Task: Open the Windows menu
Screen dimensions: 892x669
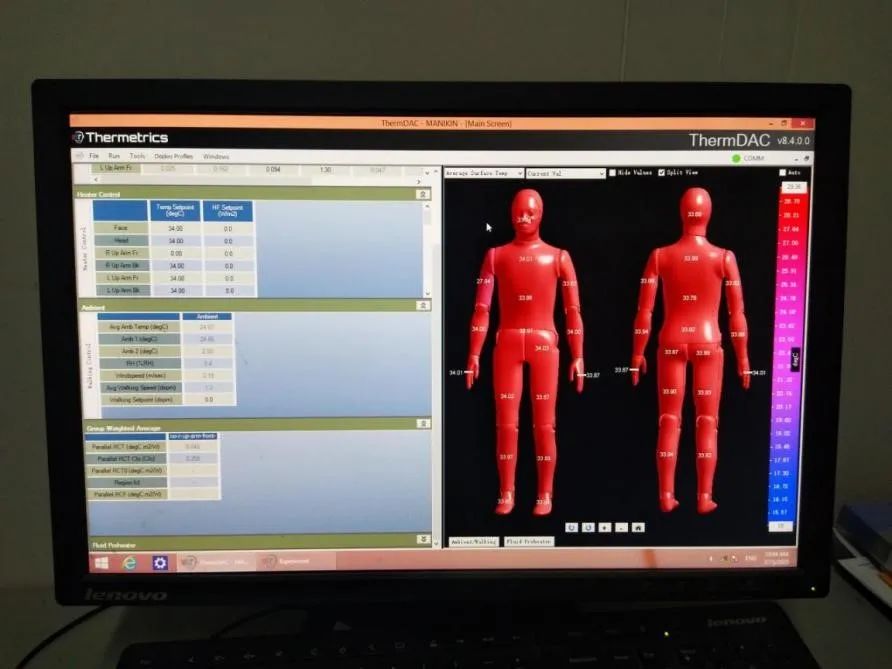Action: point(216,156)
